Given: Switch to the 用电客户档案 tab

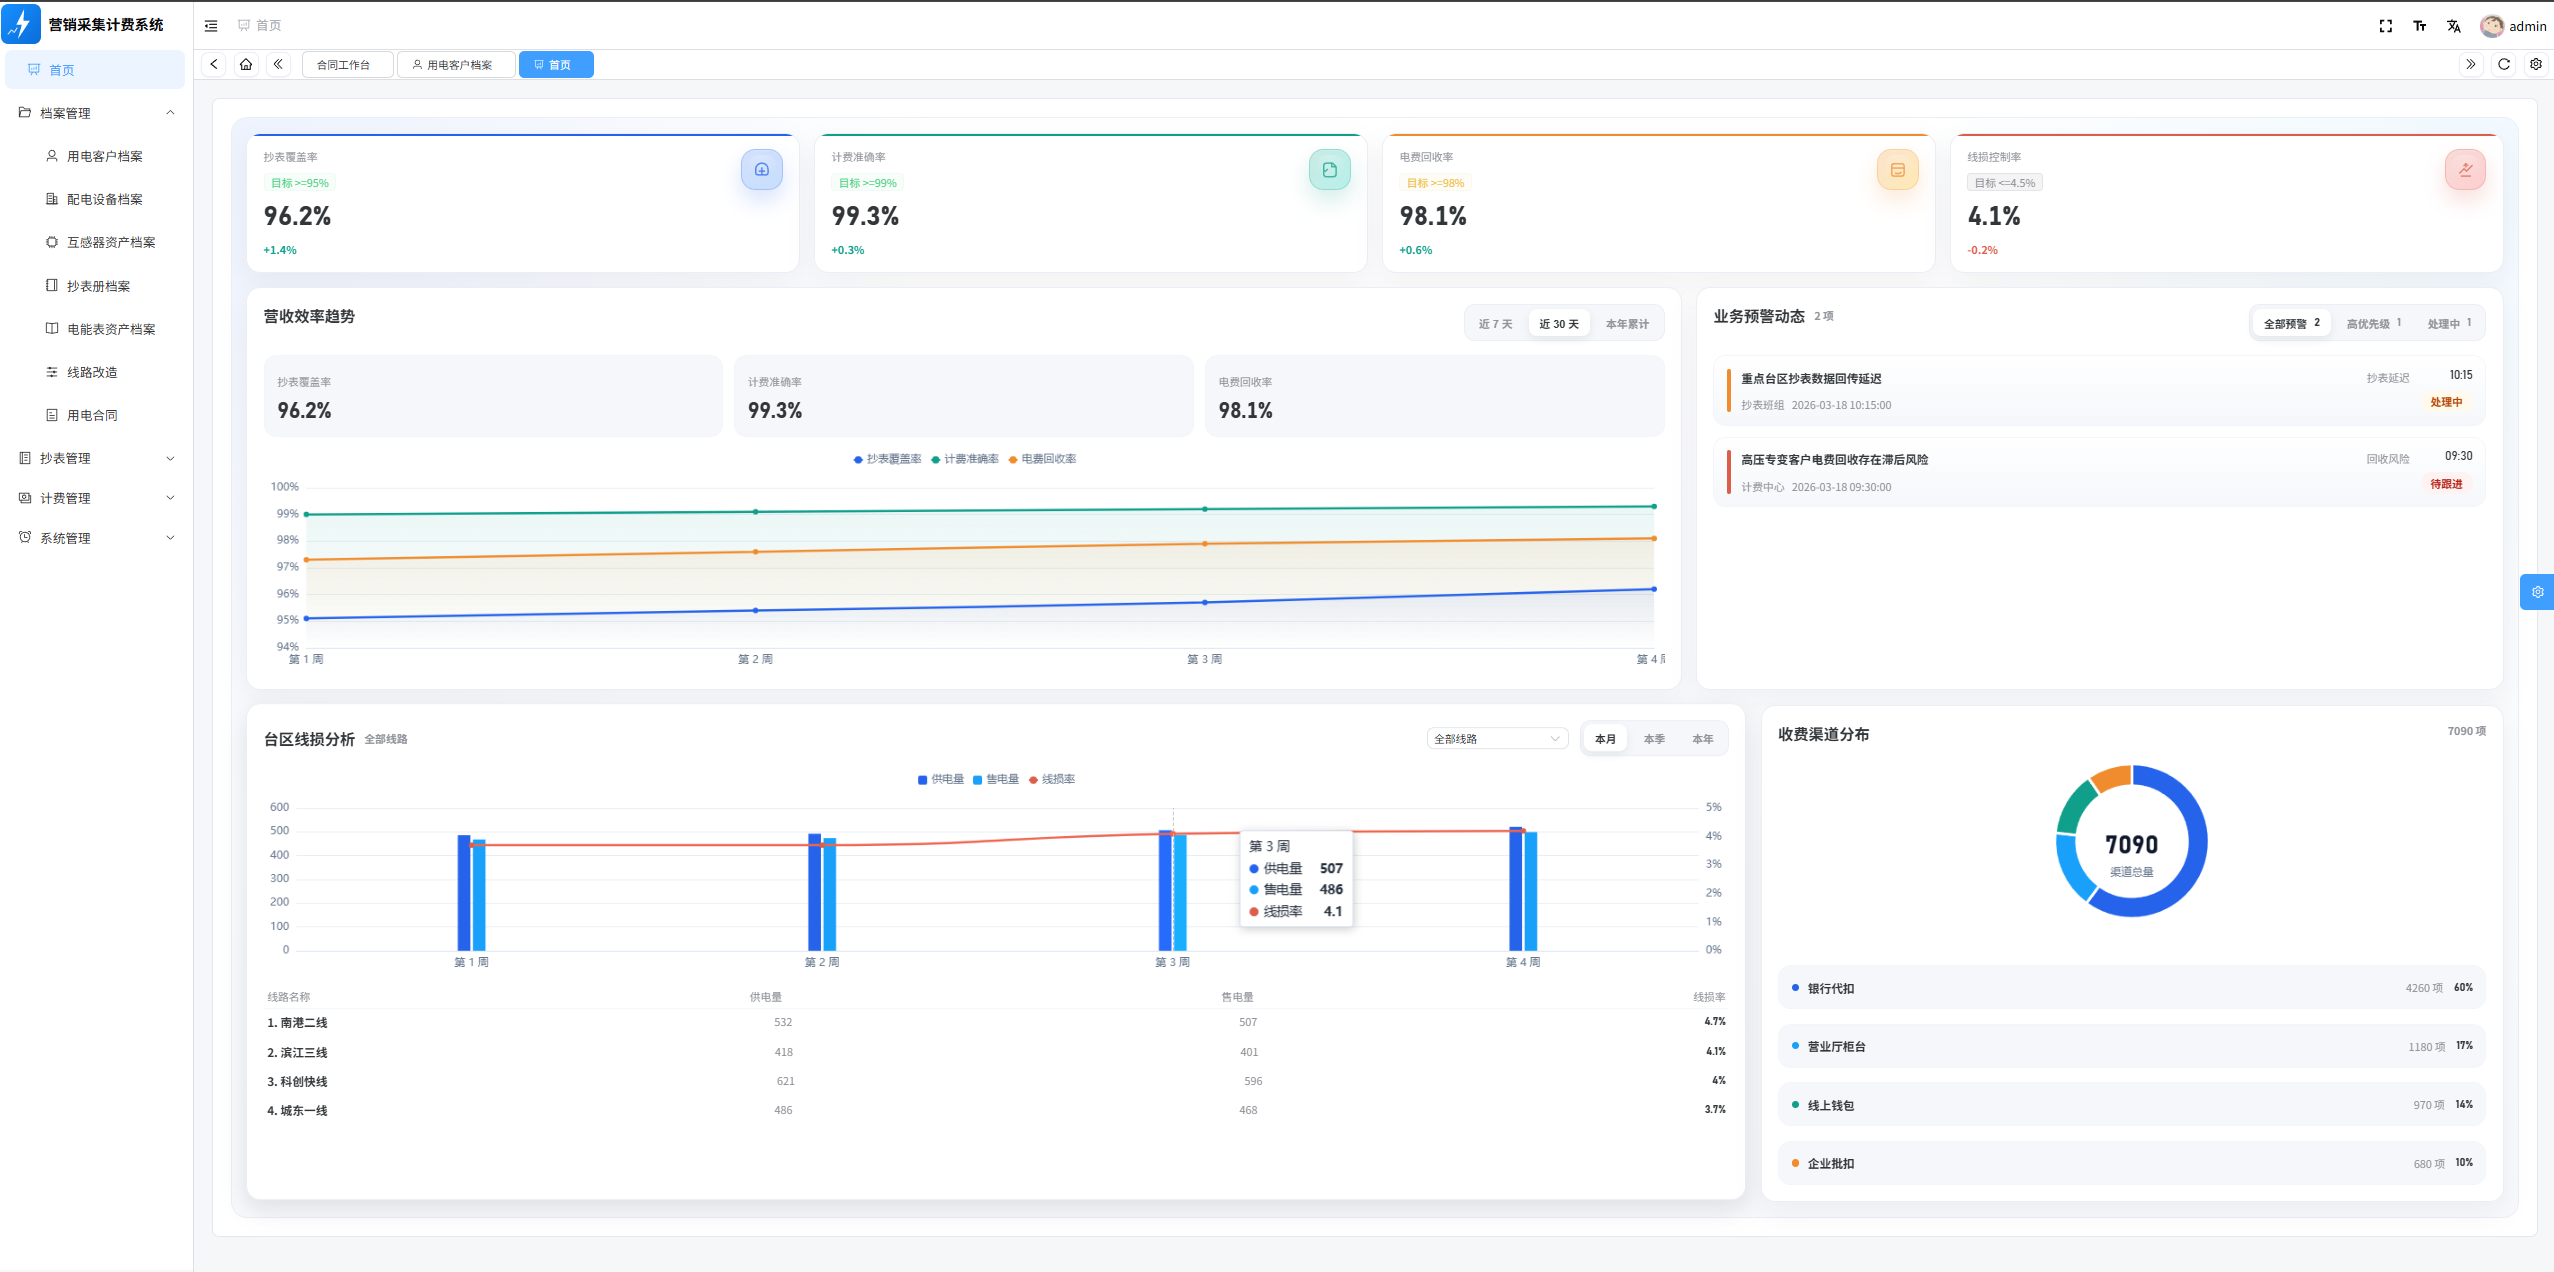Looking at the screenshot, I should tap(456, 65).
